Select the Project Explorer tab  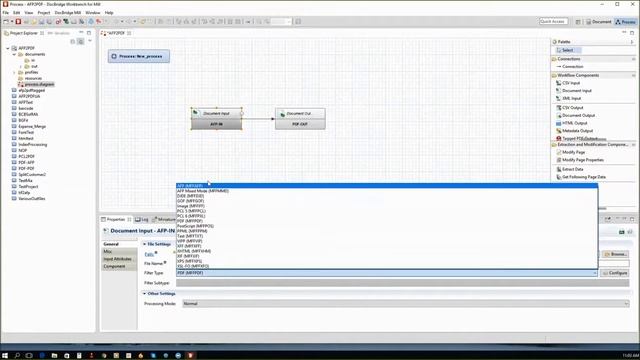click(x=24, y=33)
